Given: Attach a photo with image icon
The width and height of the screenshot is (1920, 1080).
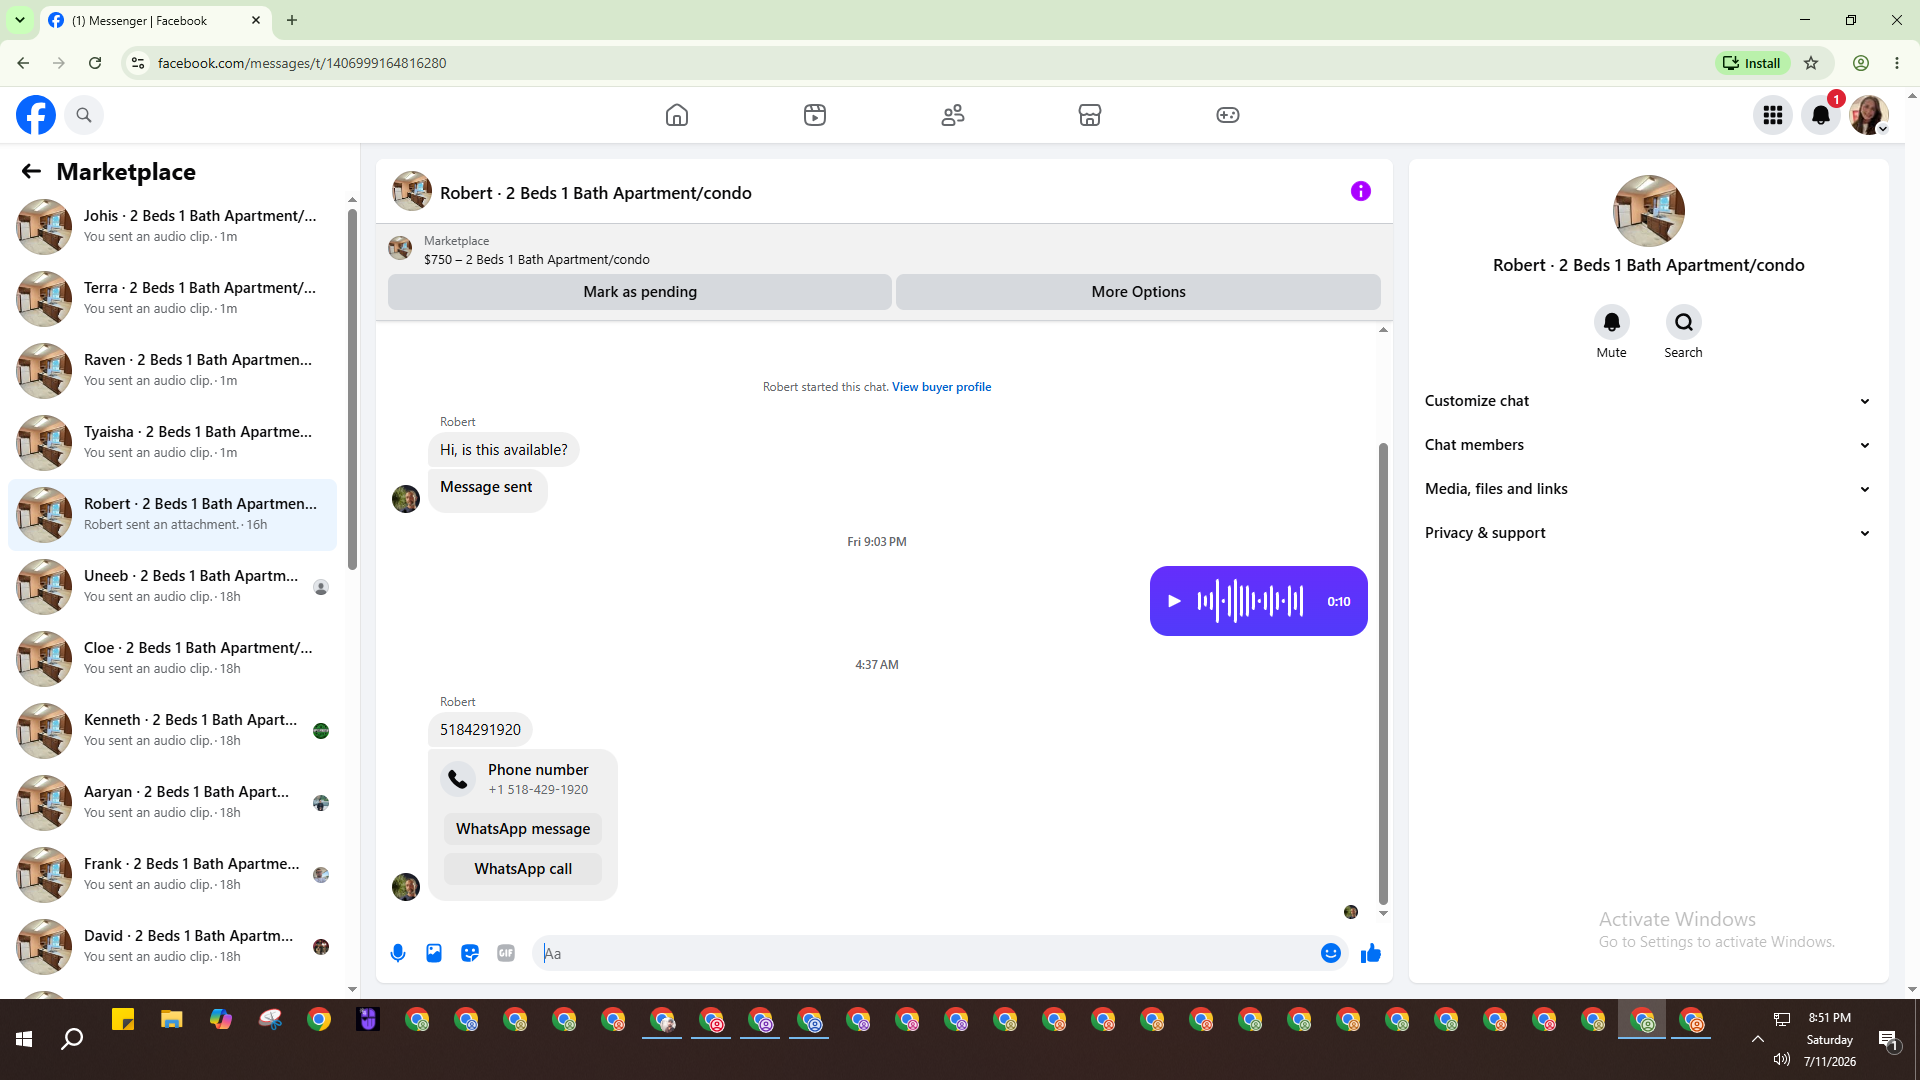Looking at the screenshot, I should point(434,953).
